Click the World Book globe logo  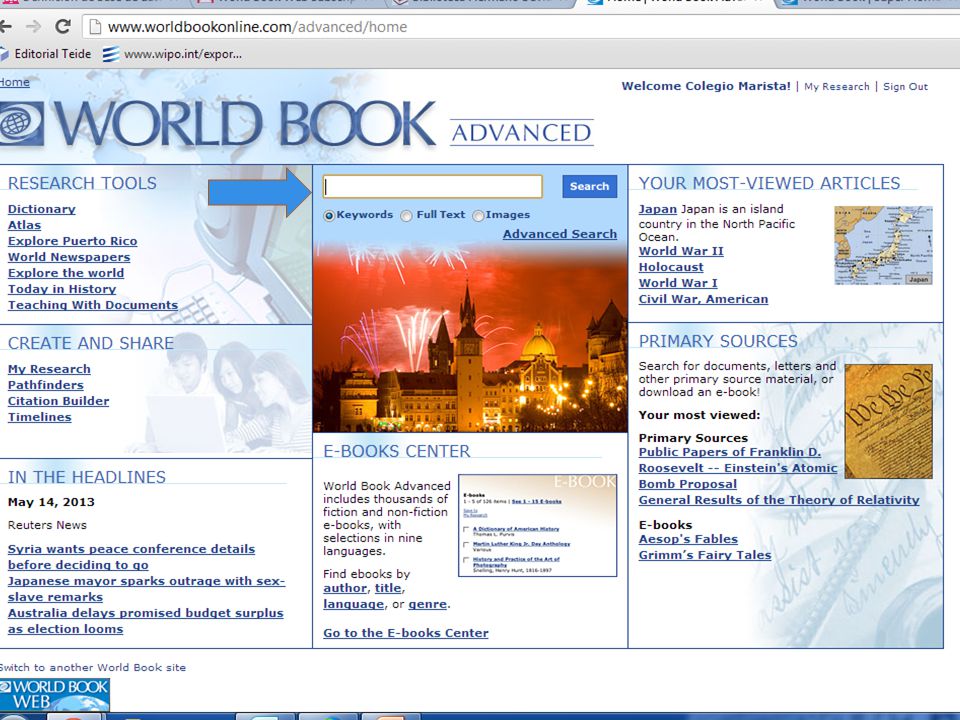coord(21,123)
